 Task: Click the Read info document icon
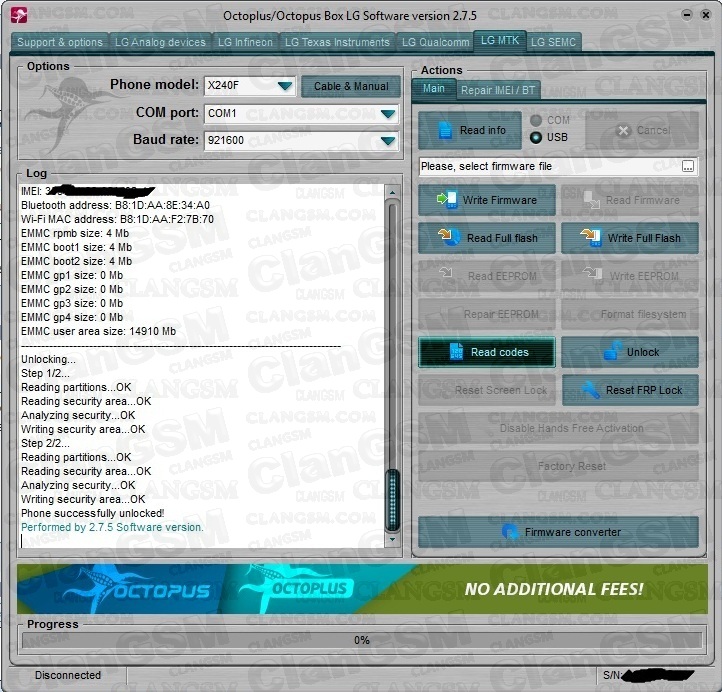pos(445,130)
